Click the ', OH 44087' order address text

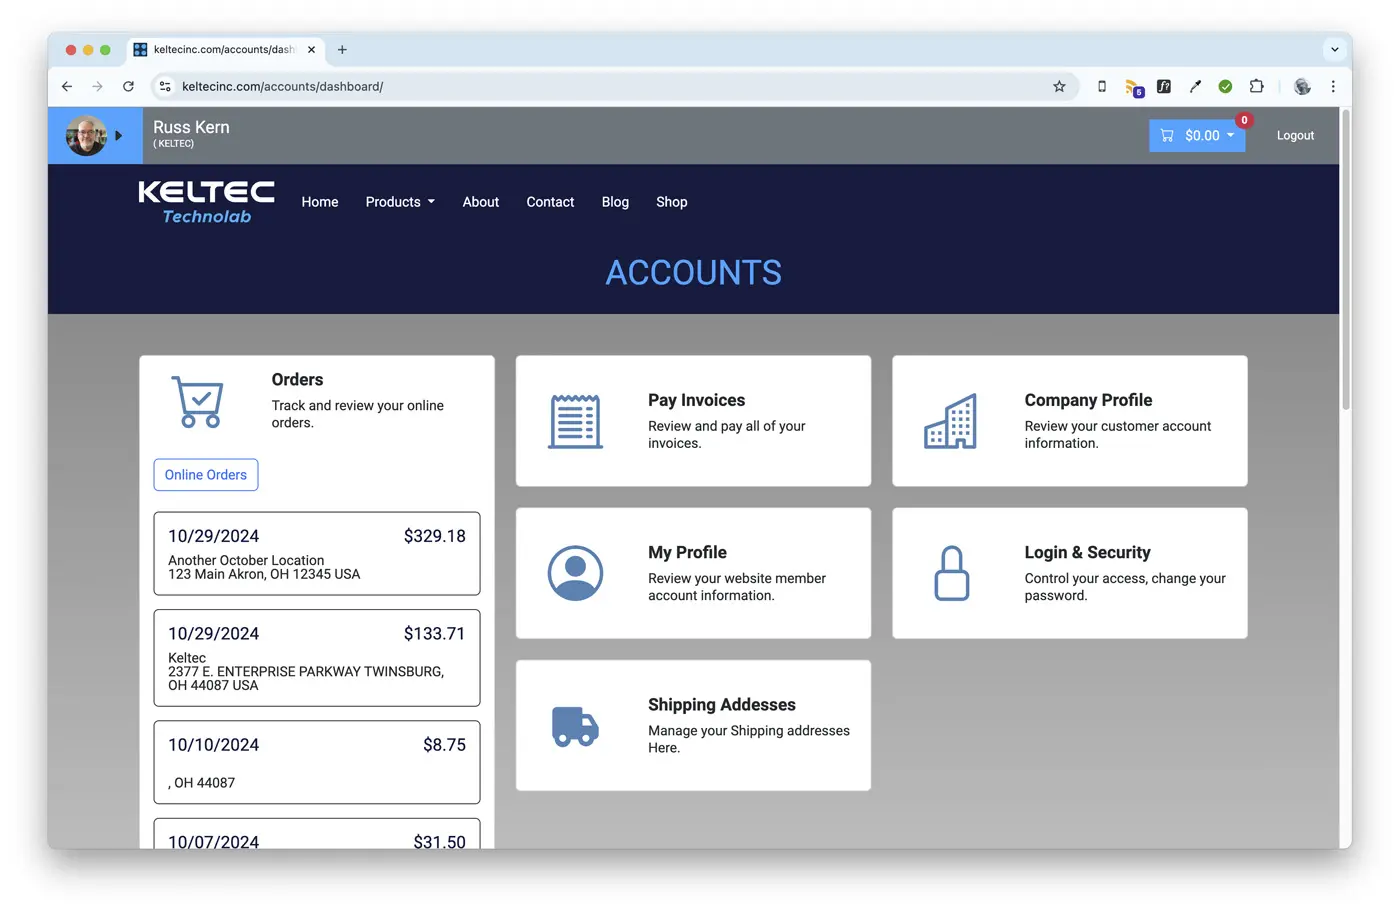tap(202, 783)
